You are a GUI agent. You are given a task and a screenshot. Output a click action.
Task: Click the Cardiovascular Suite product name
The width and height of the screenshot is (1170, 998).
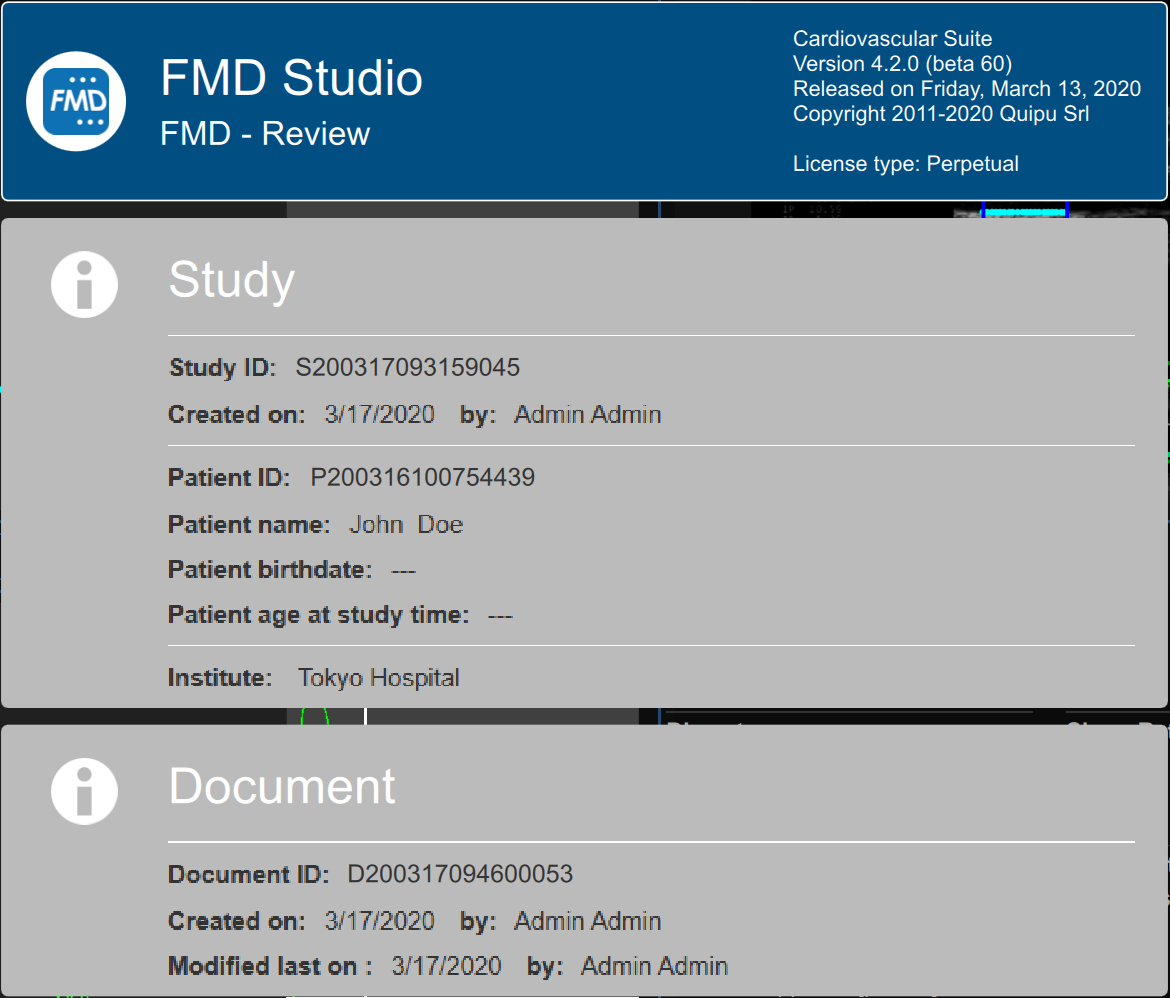point(892,39)
